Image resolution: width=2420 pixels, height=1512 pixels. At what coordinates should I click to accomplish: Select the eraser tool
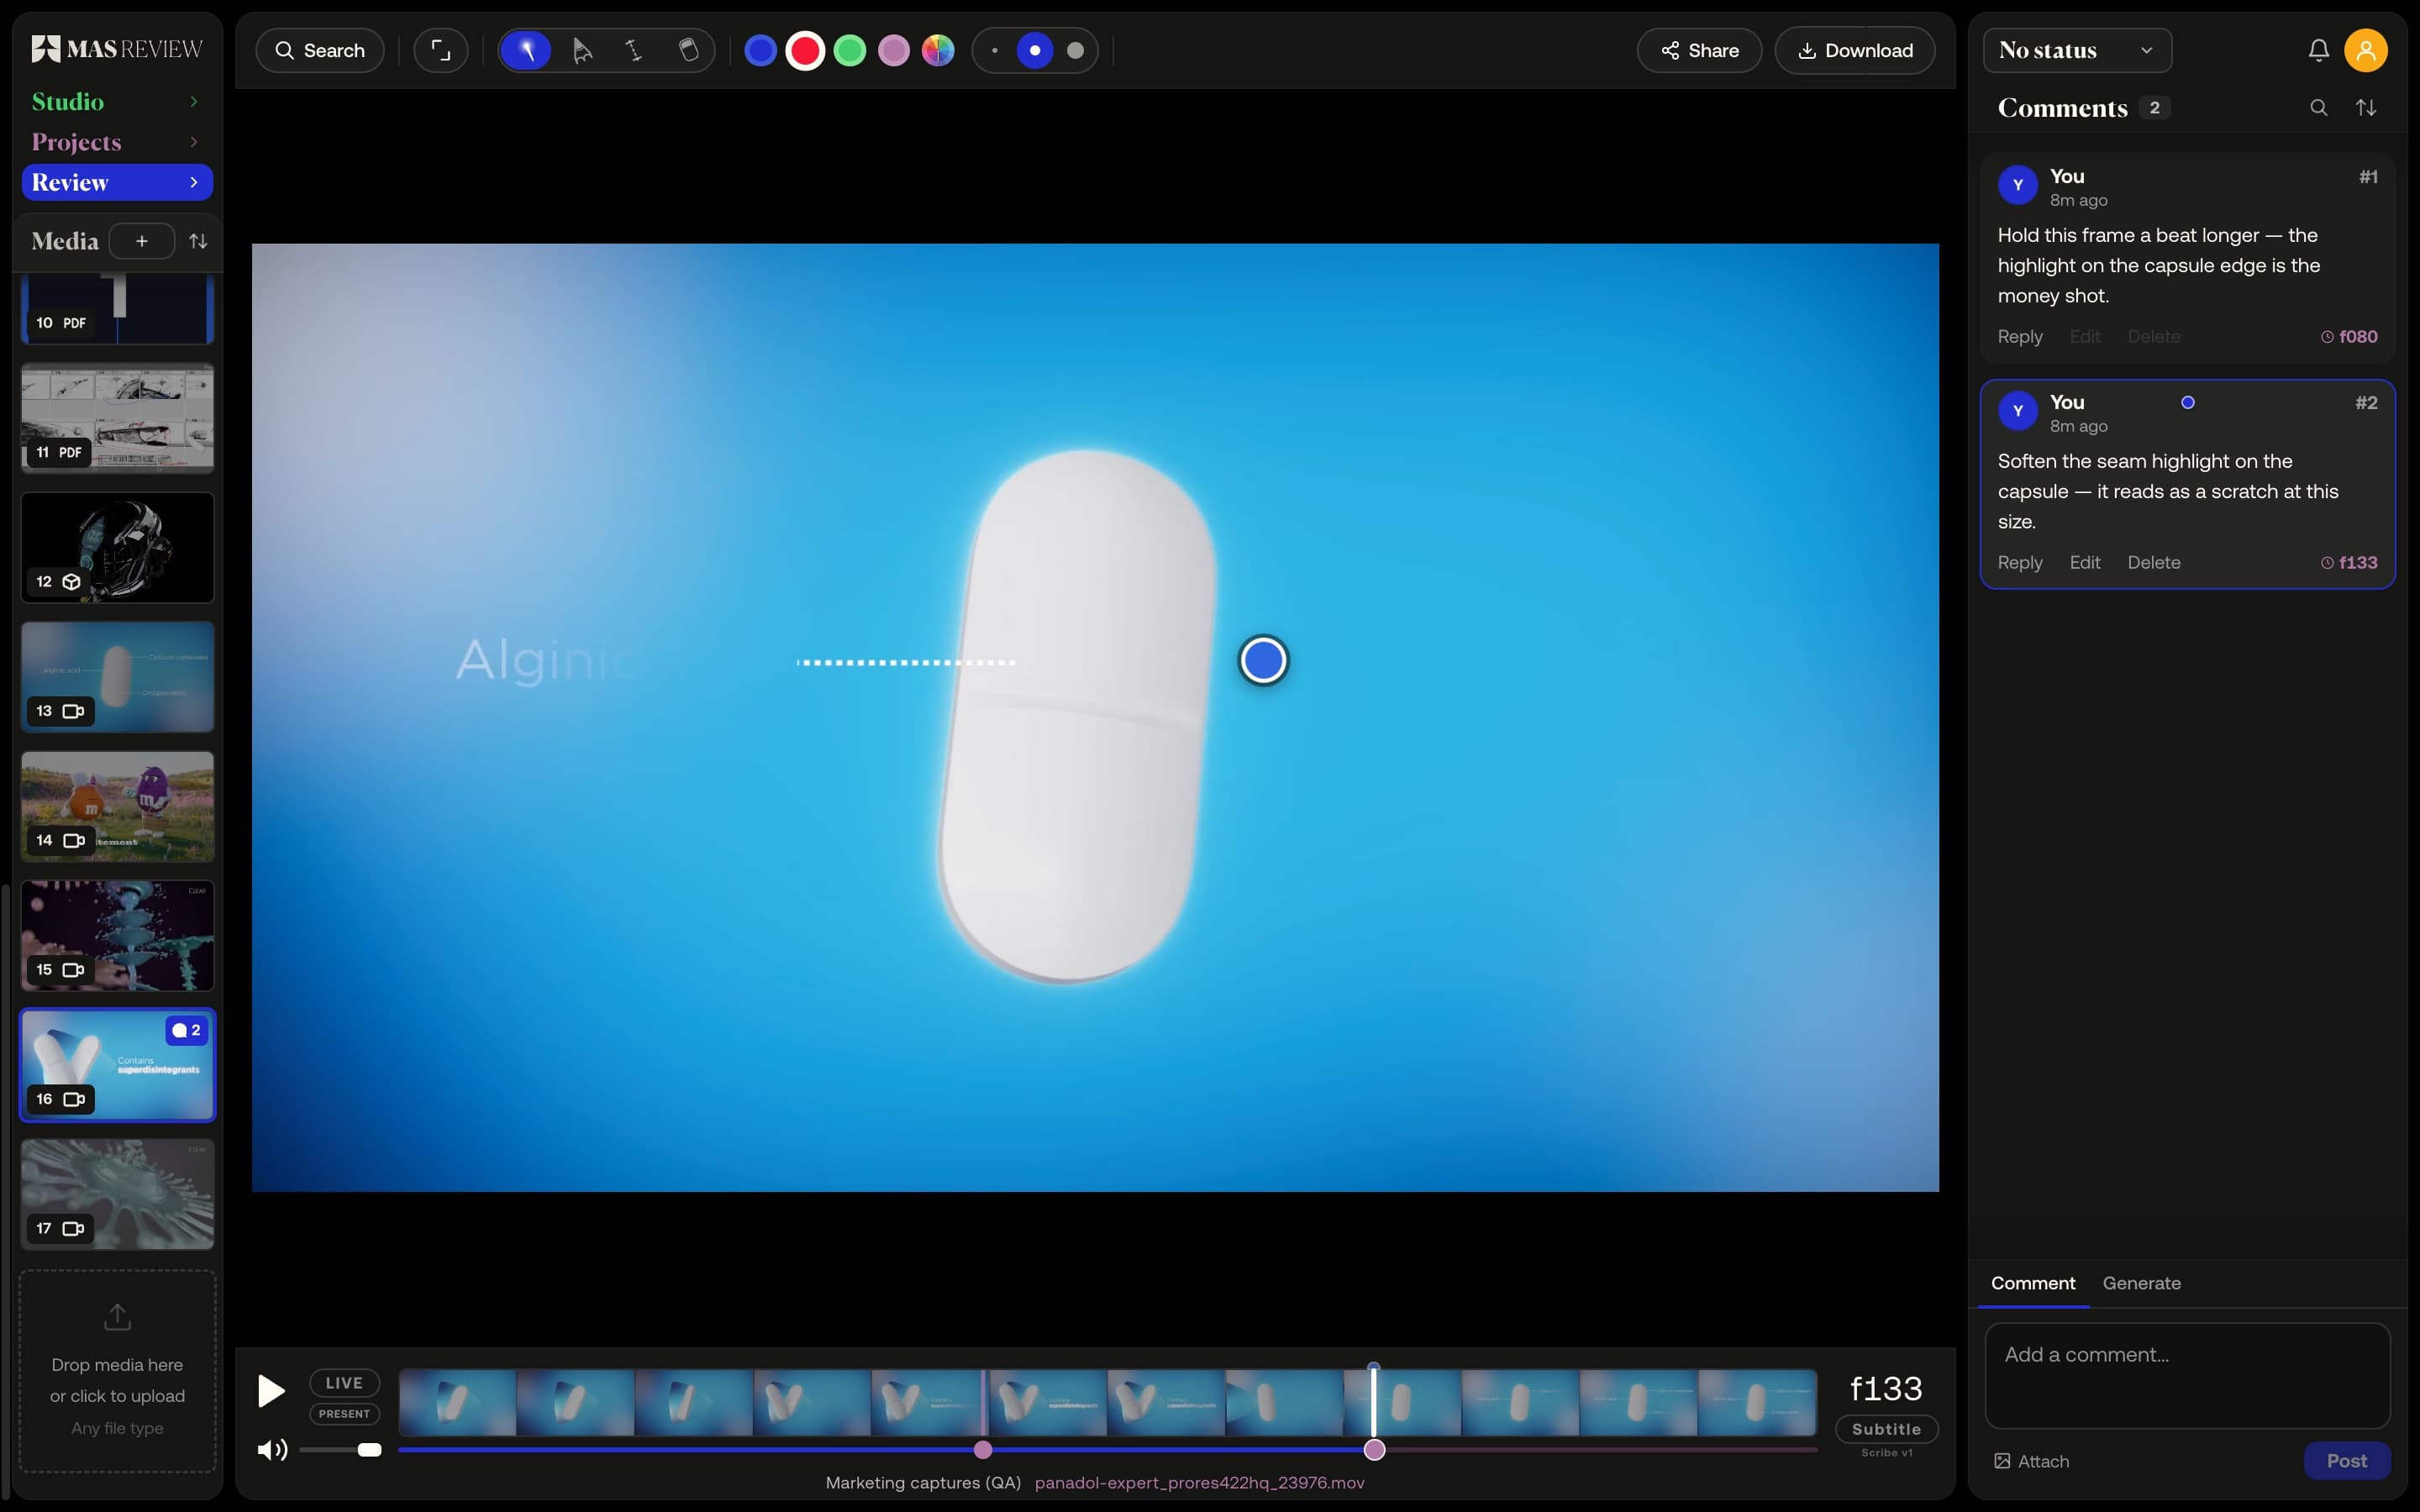click(688, 50)
